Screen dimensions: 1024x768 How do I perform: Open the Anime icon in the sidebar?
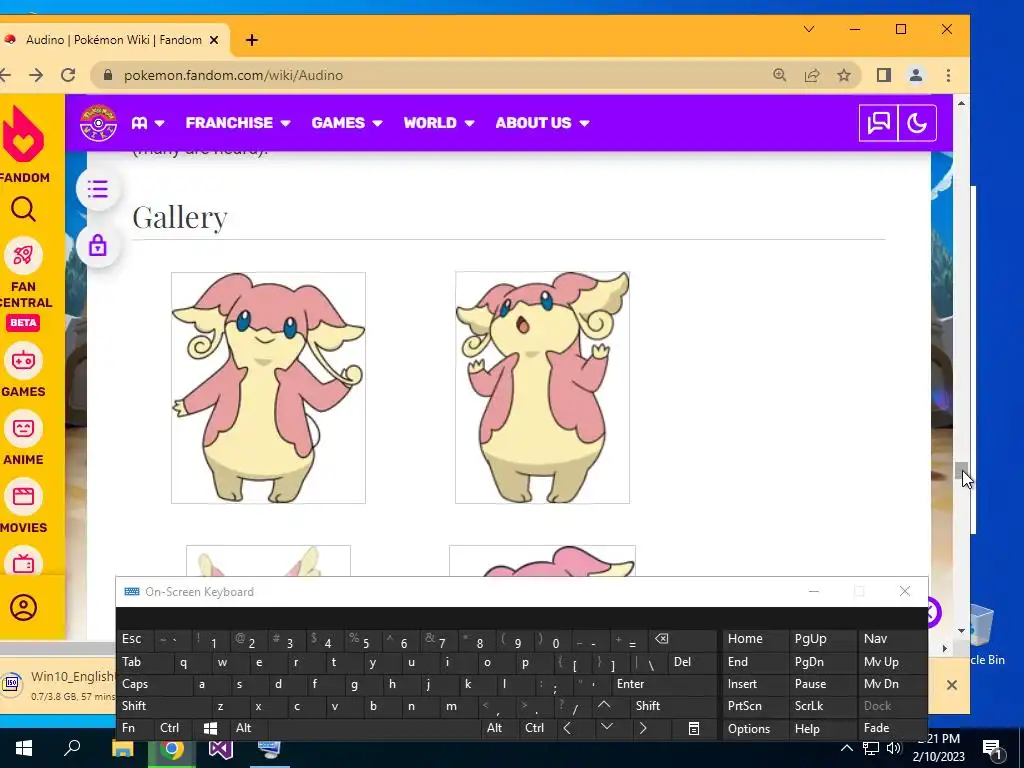[x=24, y=428]
